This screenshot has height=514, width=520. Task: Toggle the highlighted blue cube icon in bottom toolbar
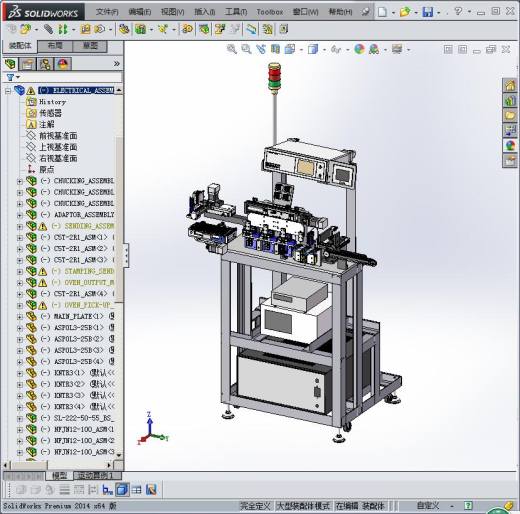(122, 490)
